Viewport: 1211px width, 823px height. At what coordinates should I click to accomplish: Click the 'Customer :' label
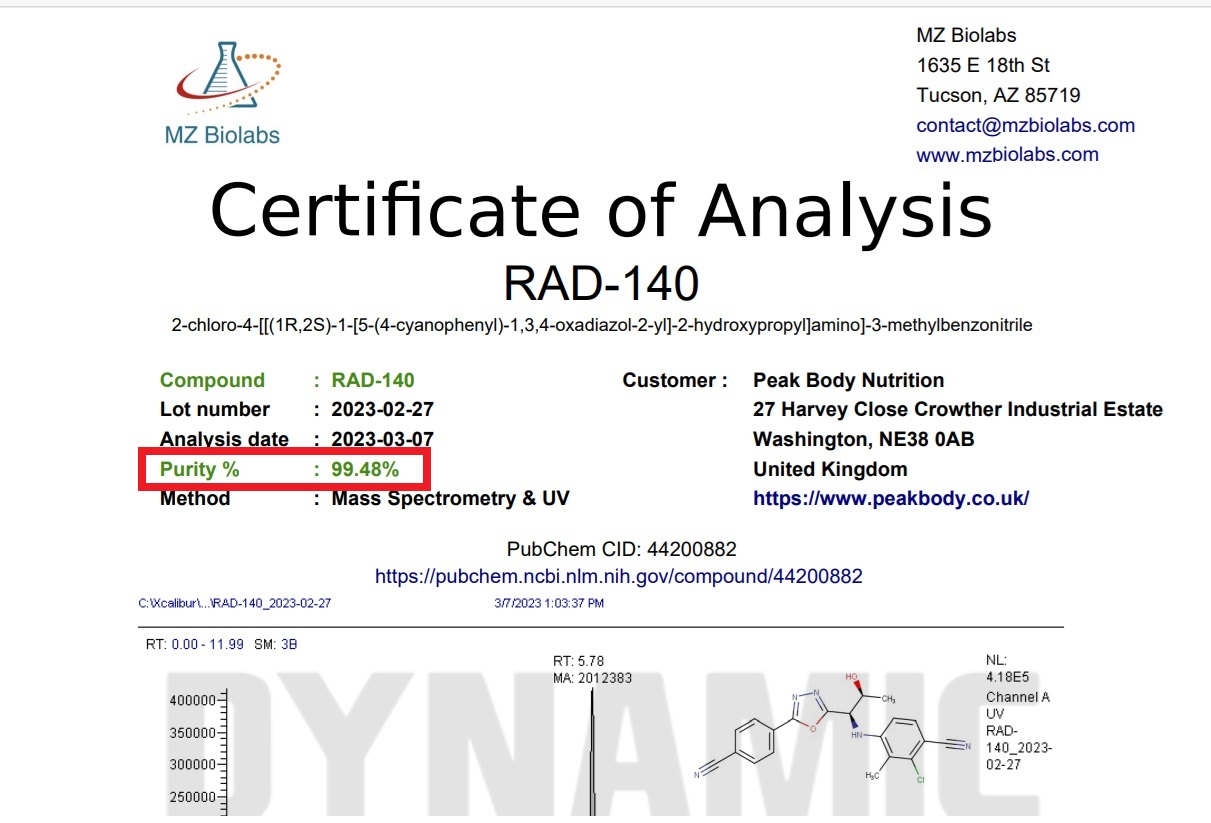pos(675,380)
